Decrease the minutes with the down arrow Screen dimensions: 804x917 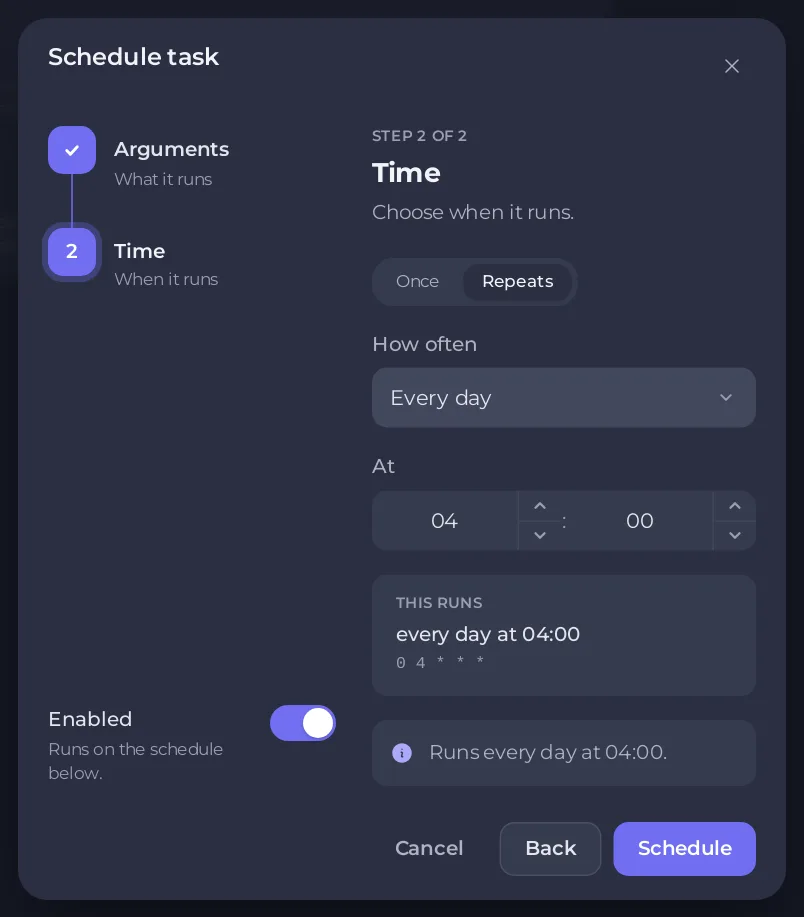pos(734,535)
